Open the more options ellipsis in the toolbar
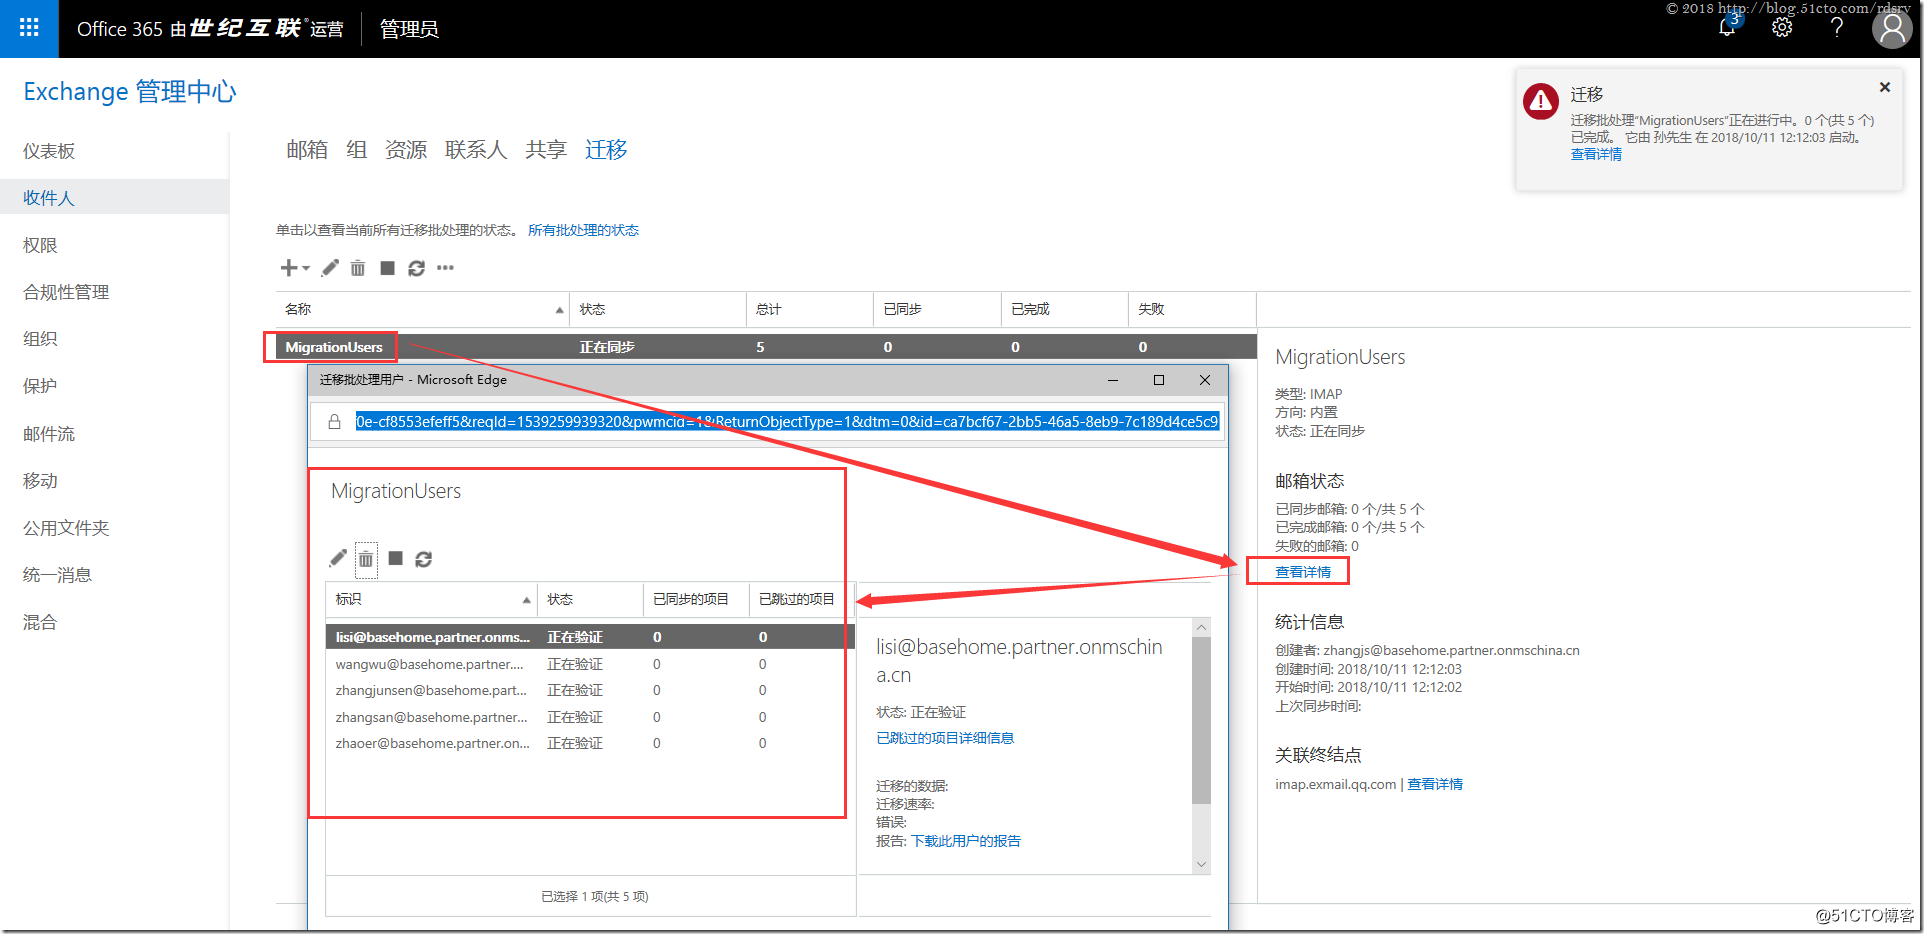 pyautogui.click(x=445, y=268)
